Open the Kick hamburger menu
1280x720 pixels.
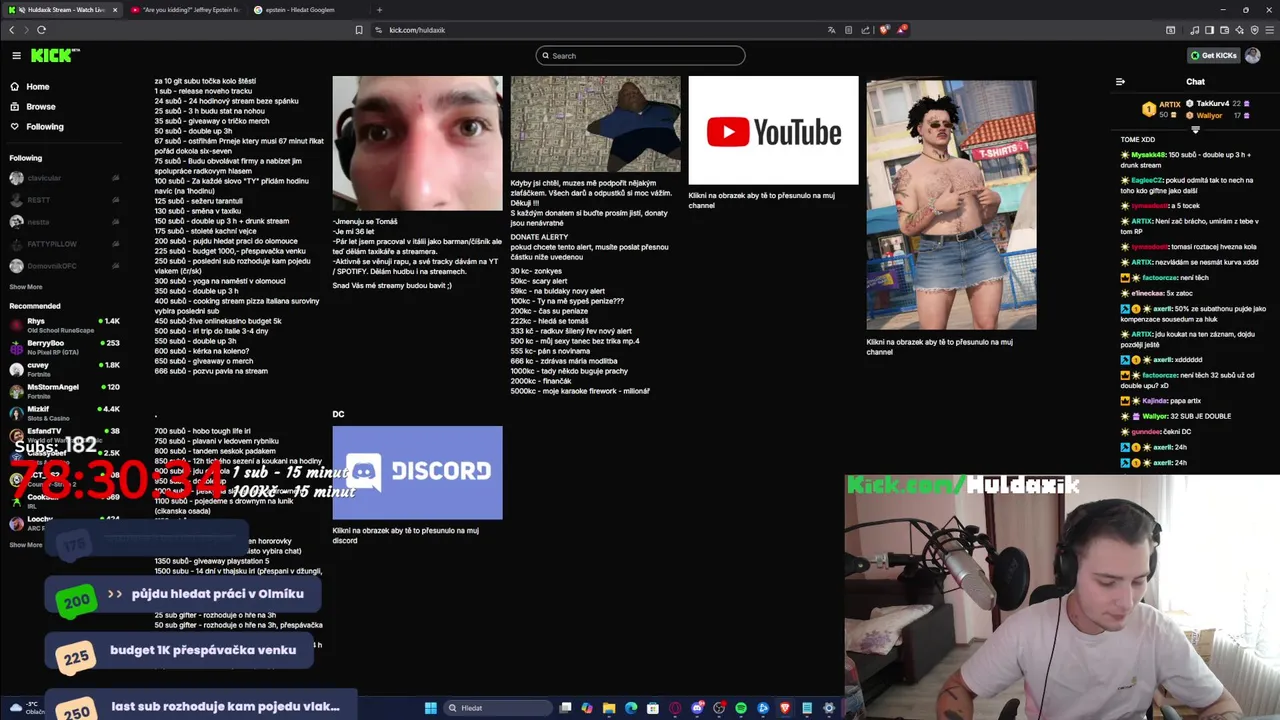pos(16,56)
